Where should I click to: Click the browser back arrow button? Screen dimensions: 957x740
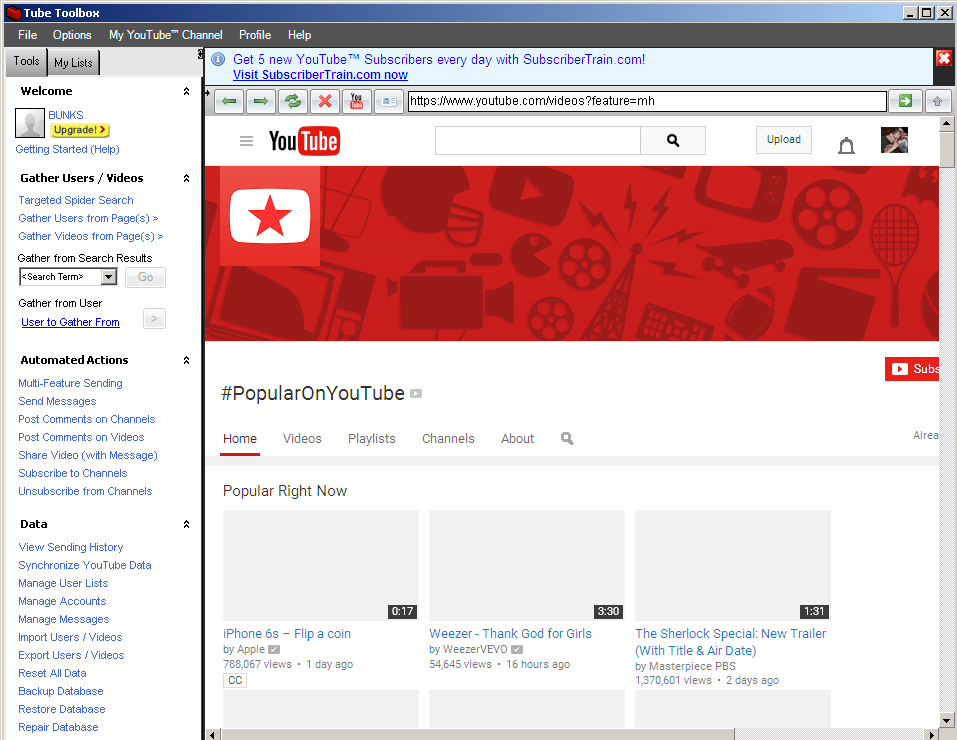pos(229,101)
